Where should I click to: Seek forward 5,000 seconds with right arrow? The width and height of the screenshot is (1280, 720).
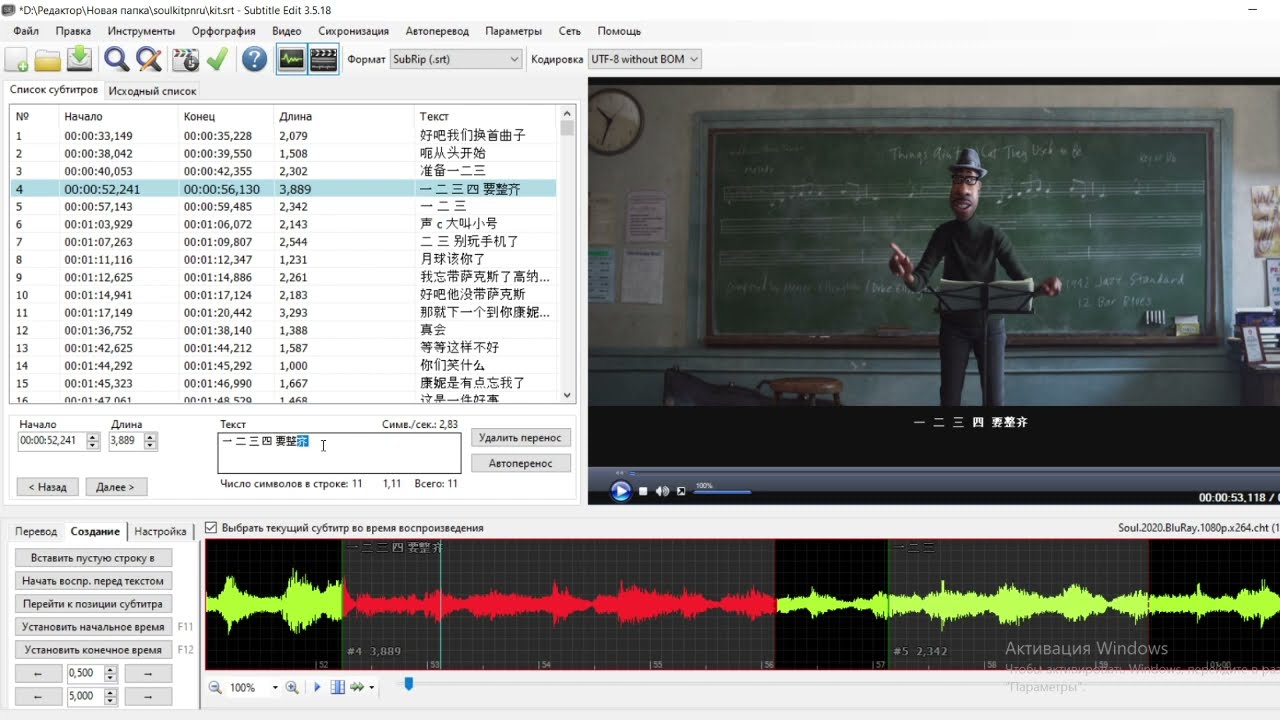pyautogui.click(x=147, y=696)
